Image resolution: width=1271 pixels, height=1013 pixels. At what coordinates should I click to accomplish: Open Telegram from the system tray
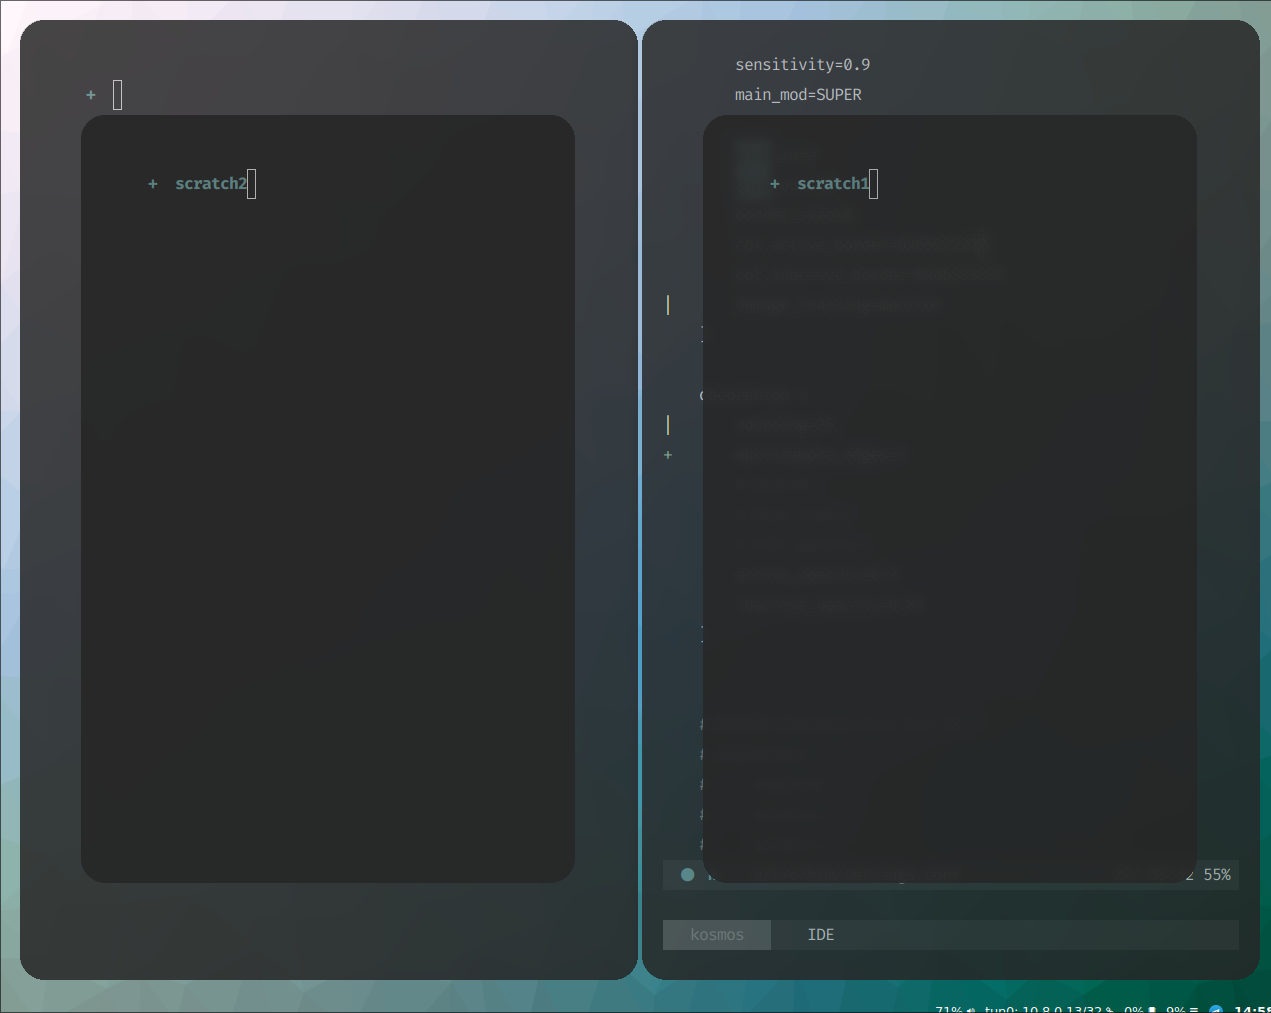point(1215,1010)
